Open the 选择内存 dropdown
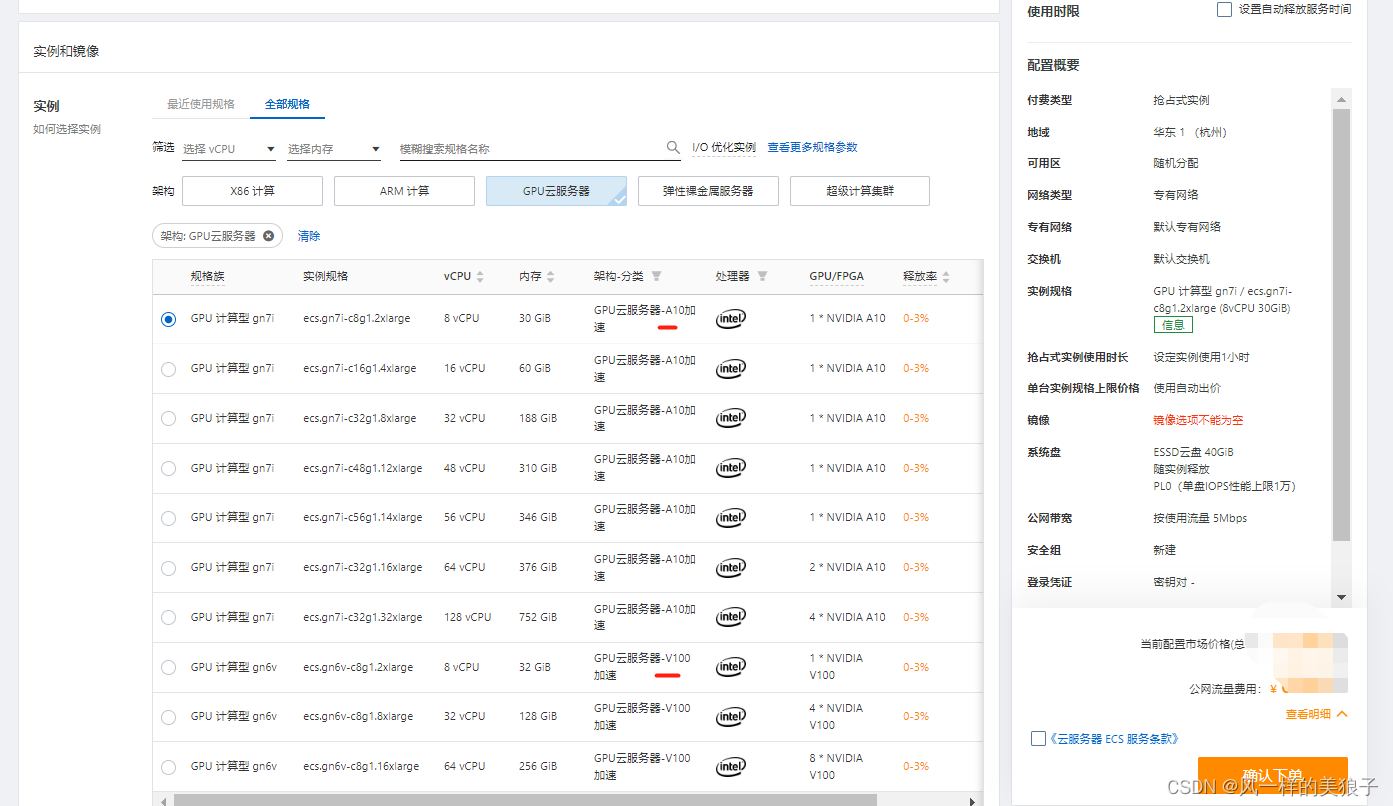This screenshot has width=1393, height=806. point(334,149)
